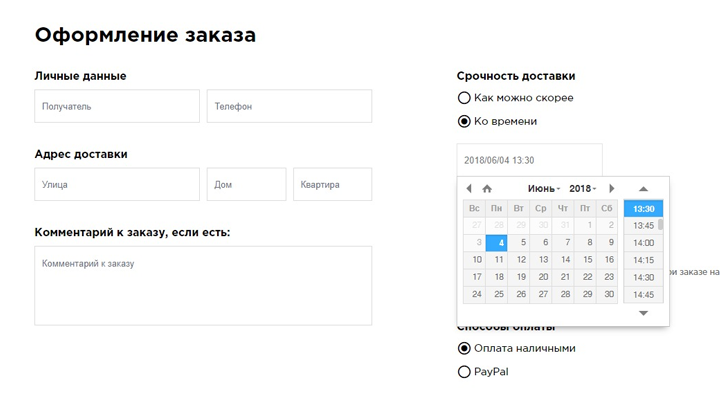
Task: Select June 16 in the calendar
Action: (607, 260)
